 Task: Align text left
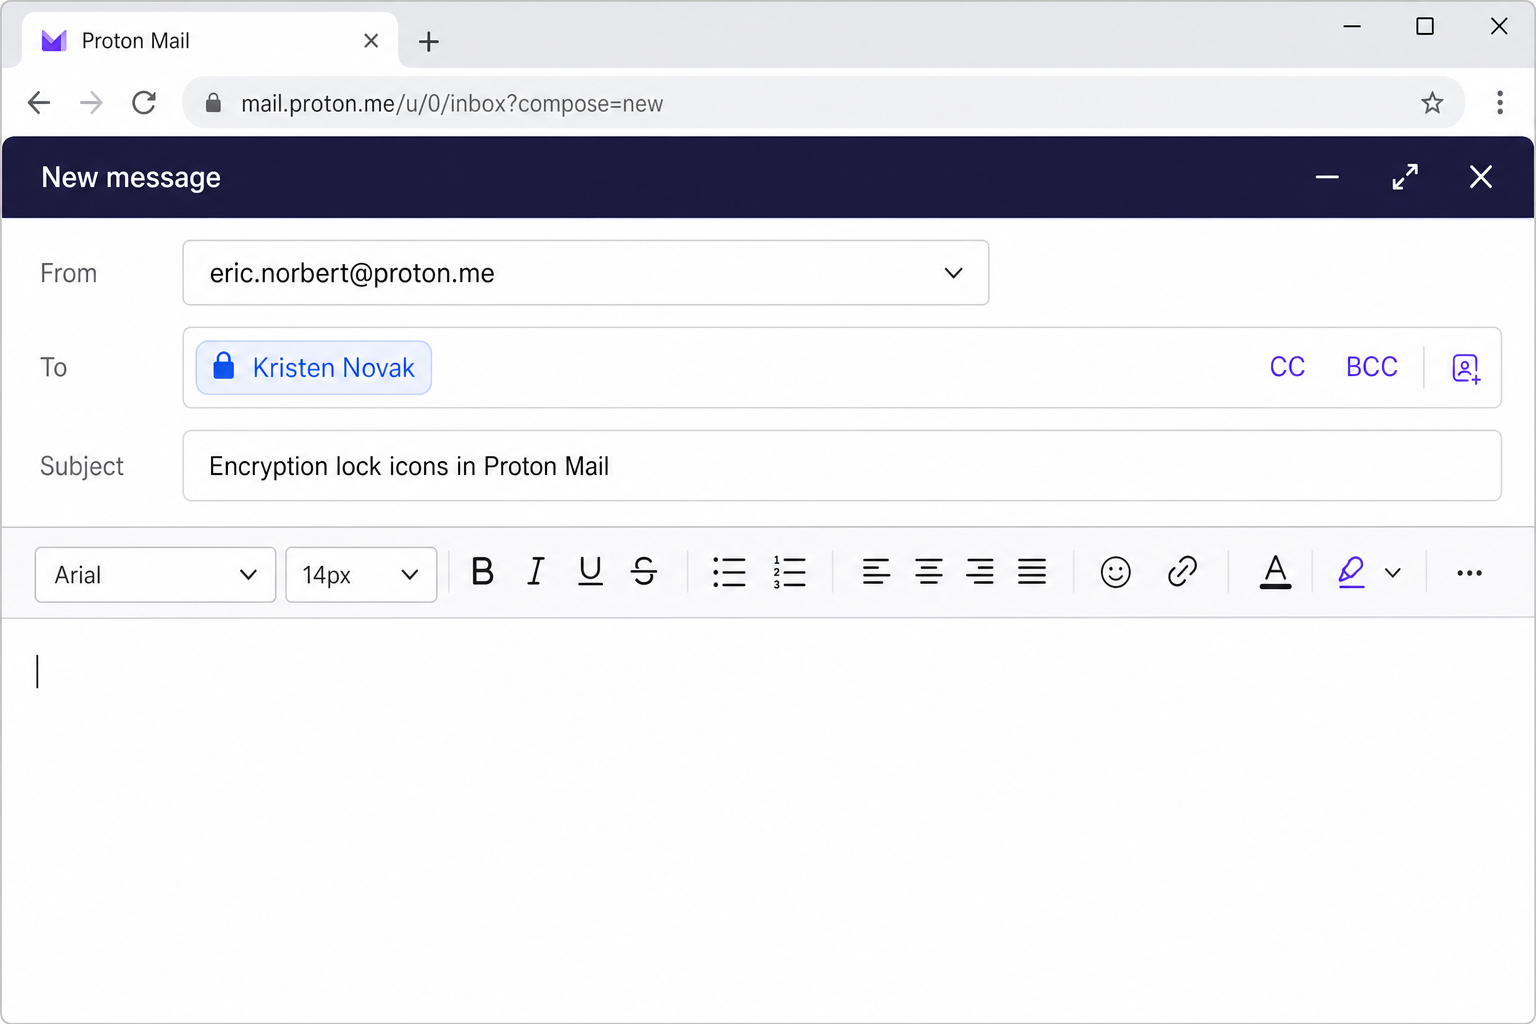pyautogui.click(x=876, y=572)
